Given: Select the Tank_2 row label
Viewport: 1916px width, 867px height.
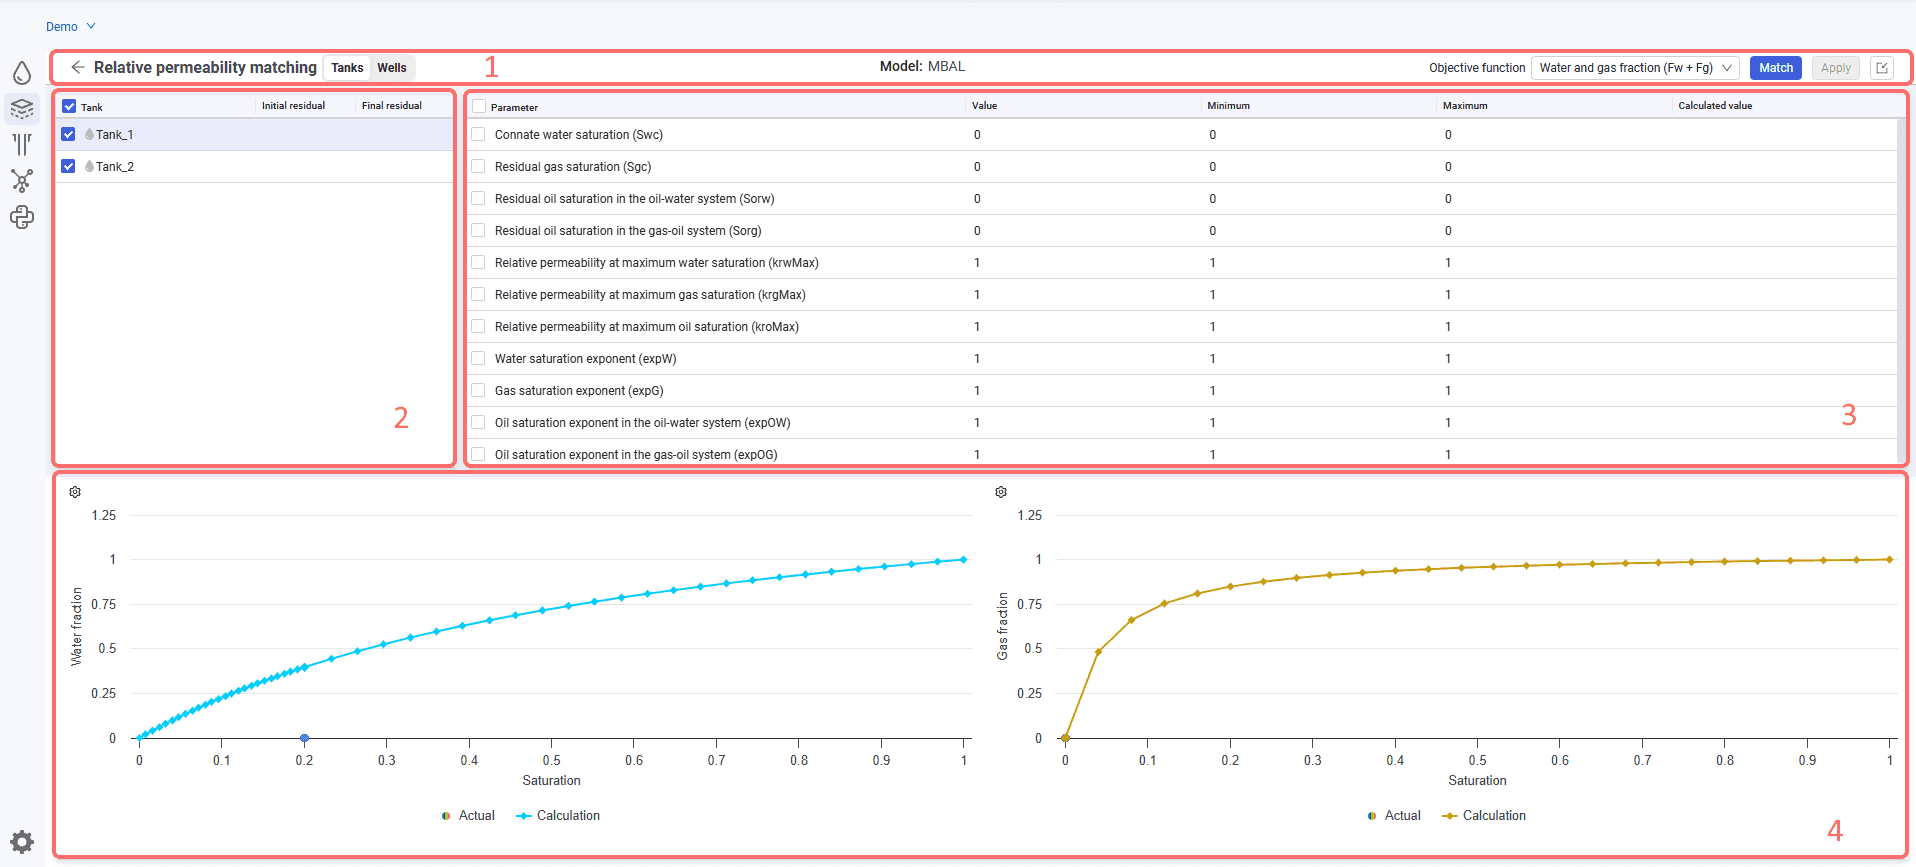Looking at the screenshot, I should [115, 167].
